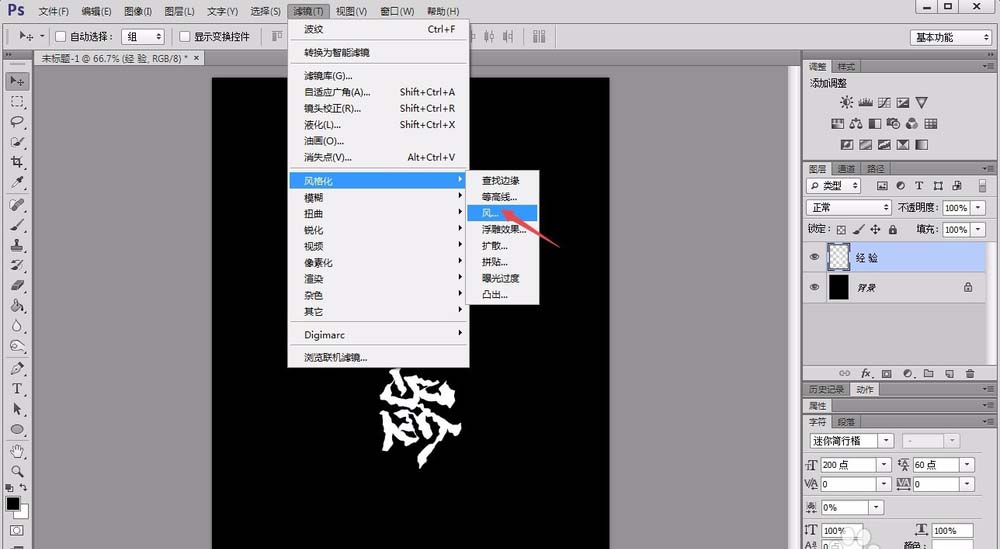
Task: Open the 文件(F) menu
Action: click(54, 11)
